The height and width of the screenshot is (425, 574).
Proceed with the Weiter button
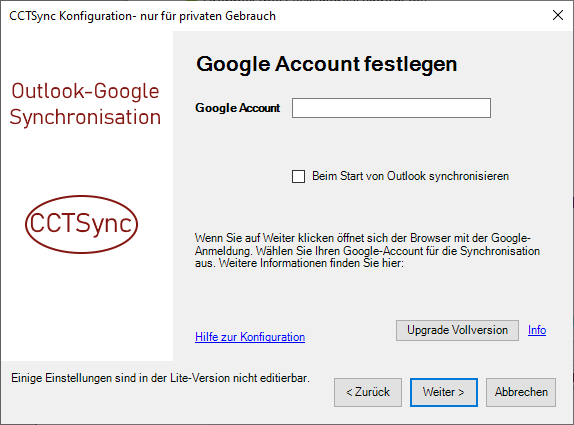coord(444,392)
